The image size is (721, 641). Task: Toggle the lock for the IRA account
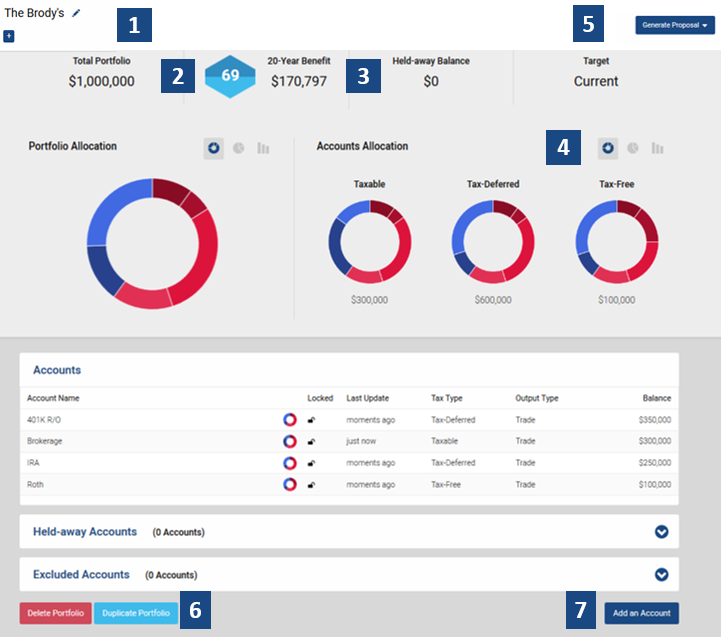point(313,463)
